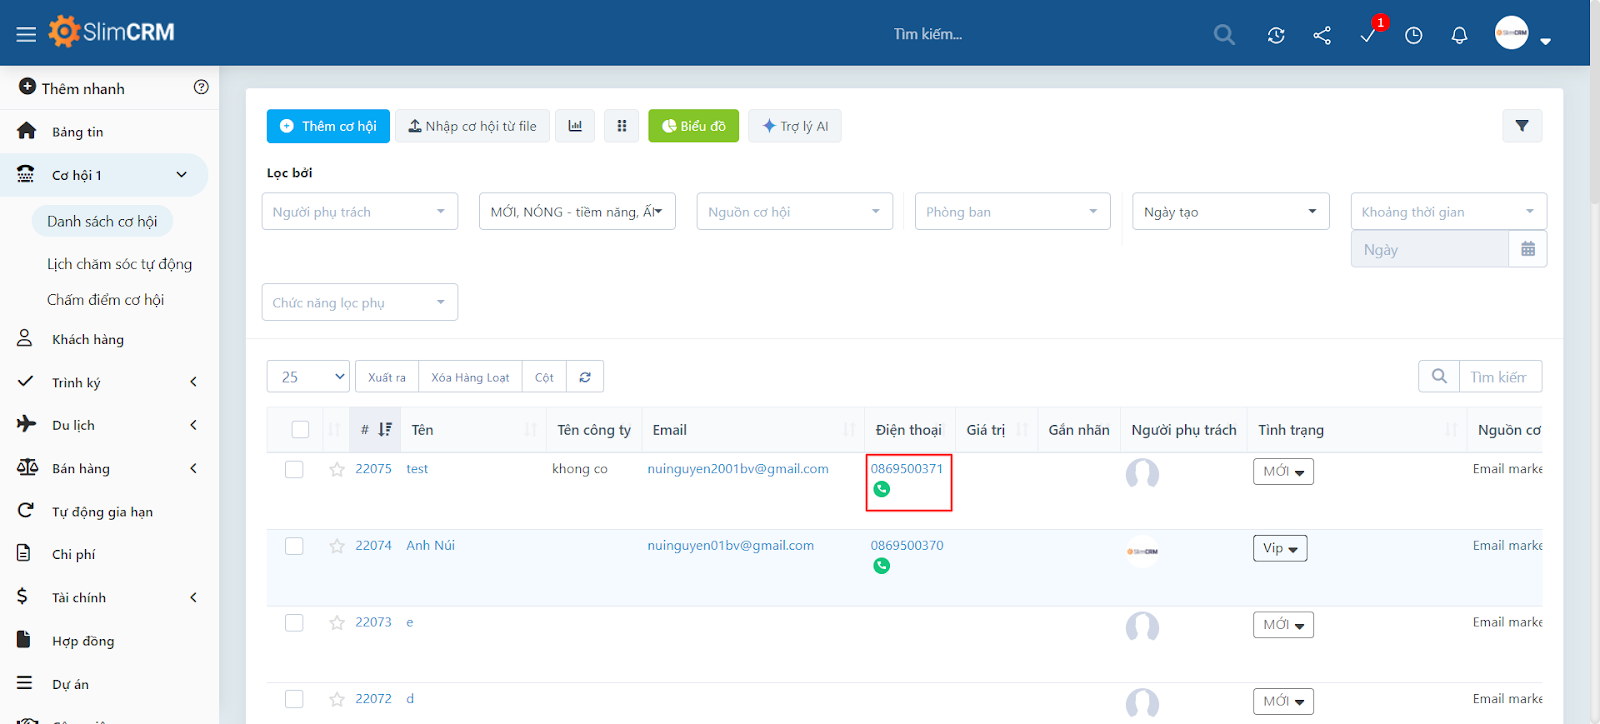Viewport: 1600px width, 724px height.
Task: Click the hamburger menu icon
Action: 26,34
